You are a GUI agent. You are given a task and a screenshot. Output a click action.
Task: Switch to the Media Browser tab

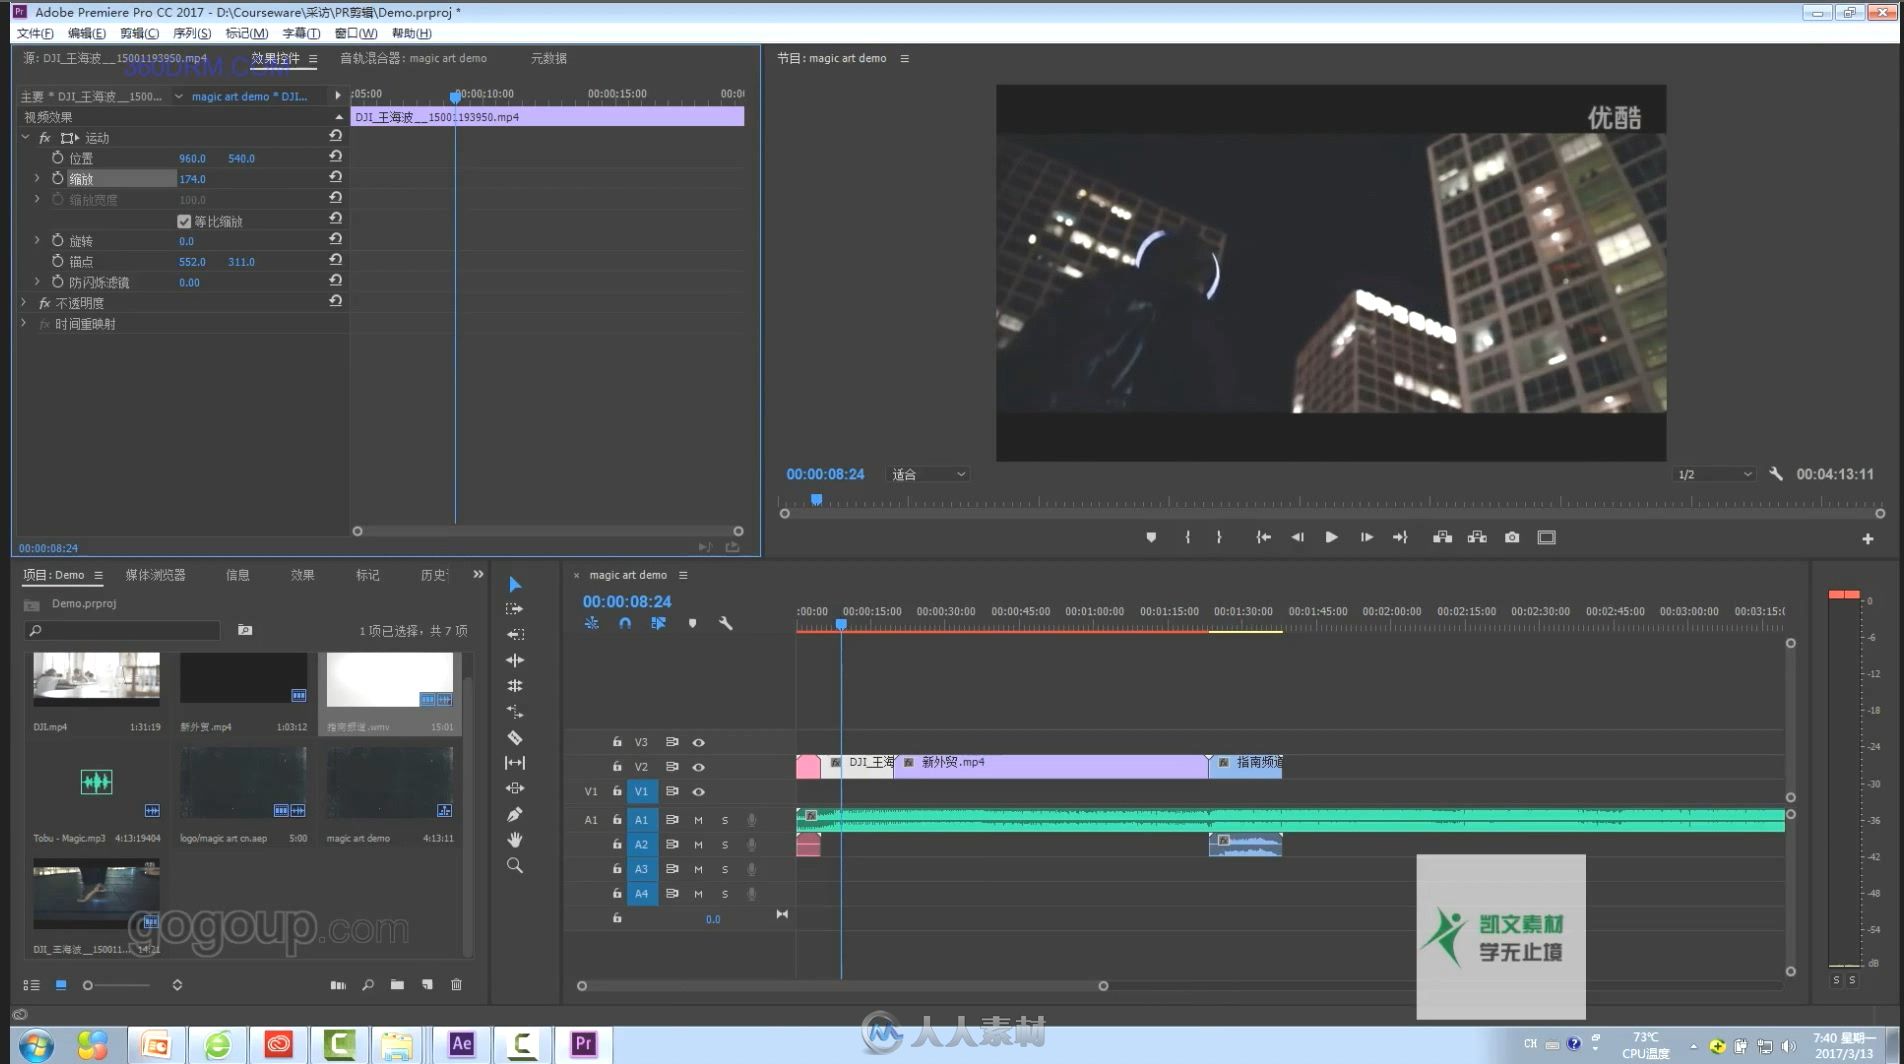(155, 575)
